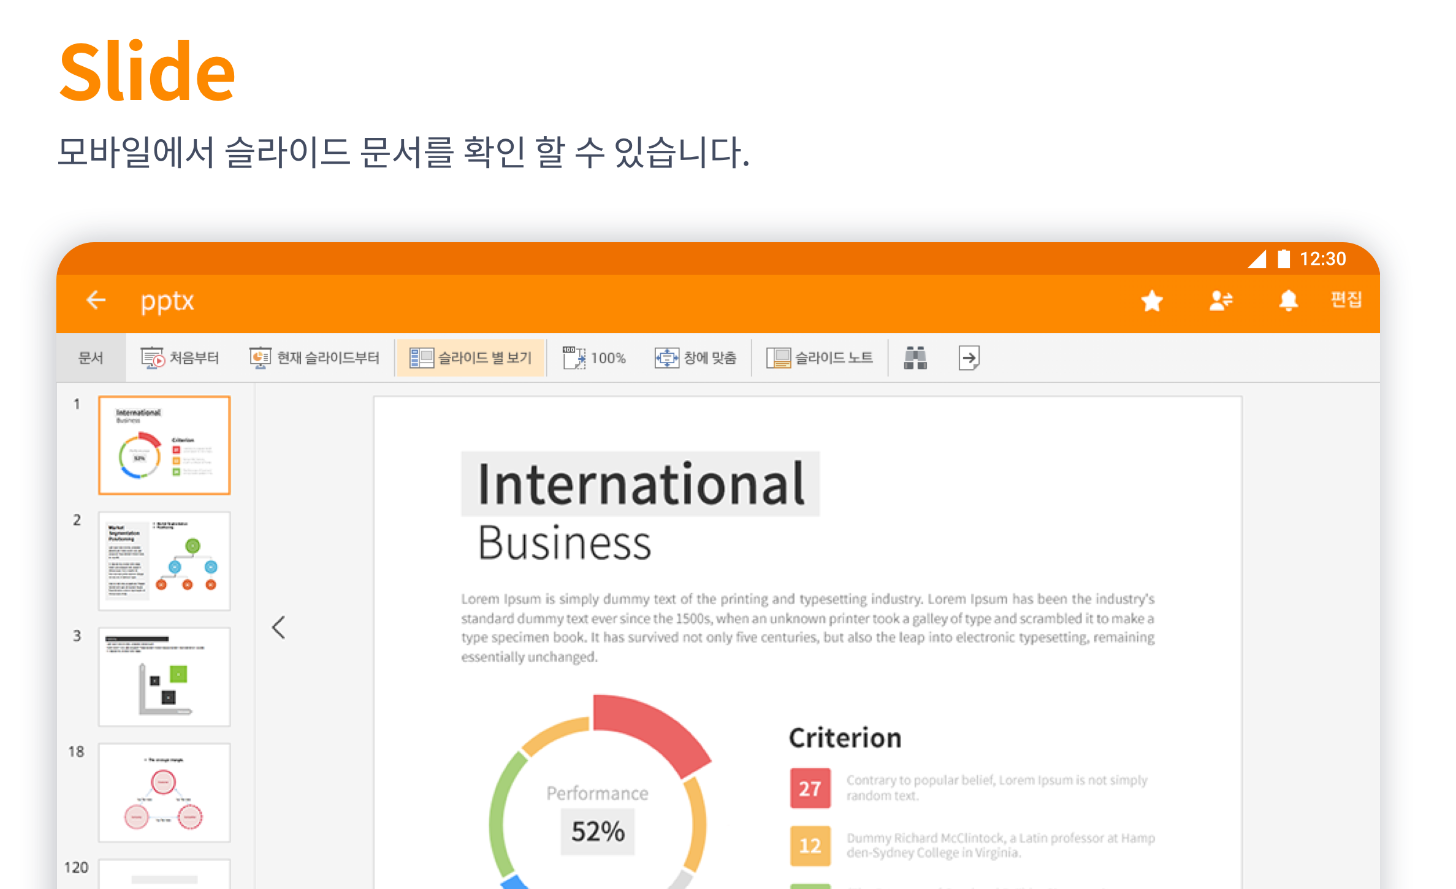Viewport: 1456px width, 889px height.
Task: Click the signal strength status icon
Action: pos(1257,259)
